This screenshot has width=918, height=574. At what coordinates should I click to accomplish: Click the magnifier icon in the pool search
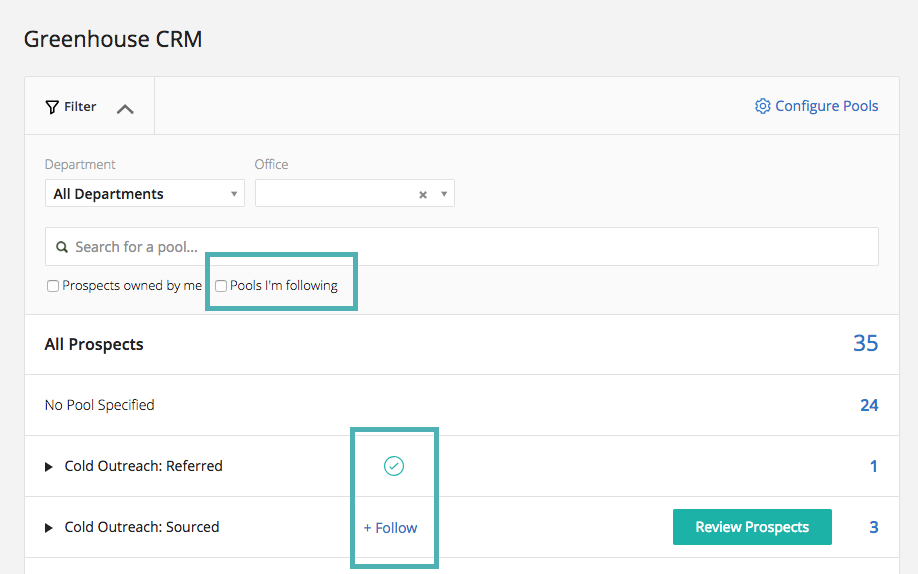(61, 247)
